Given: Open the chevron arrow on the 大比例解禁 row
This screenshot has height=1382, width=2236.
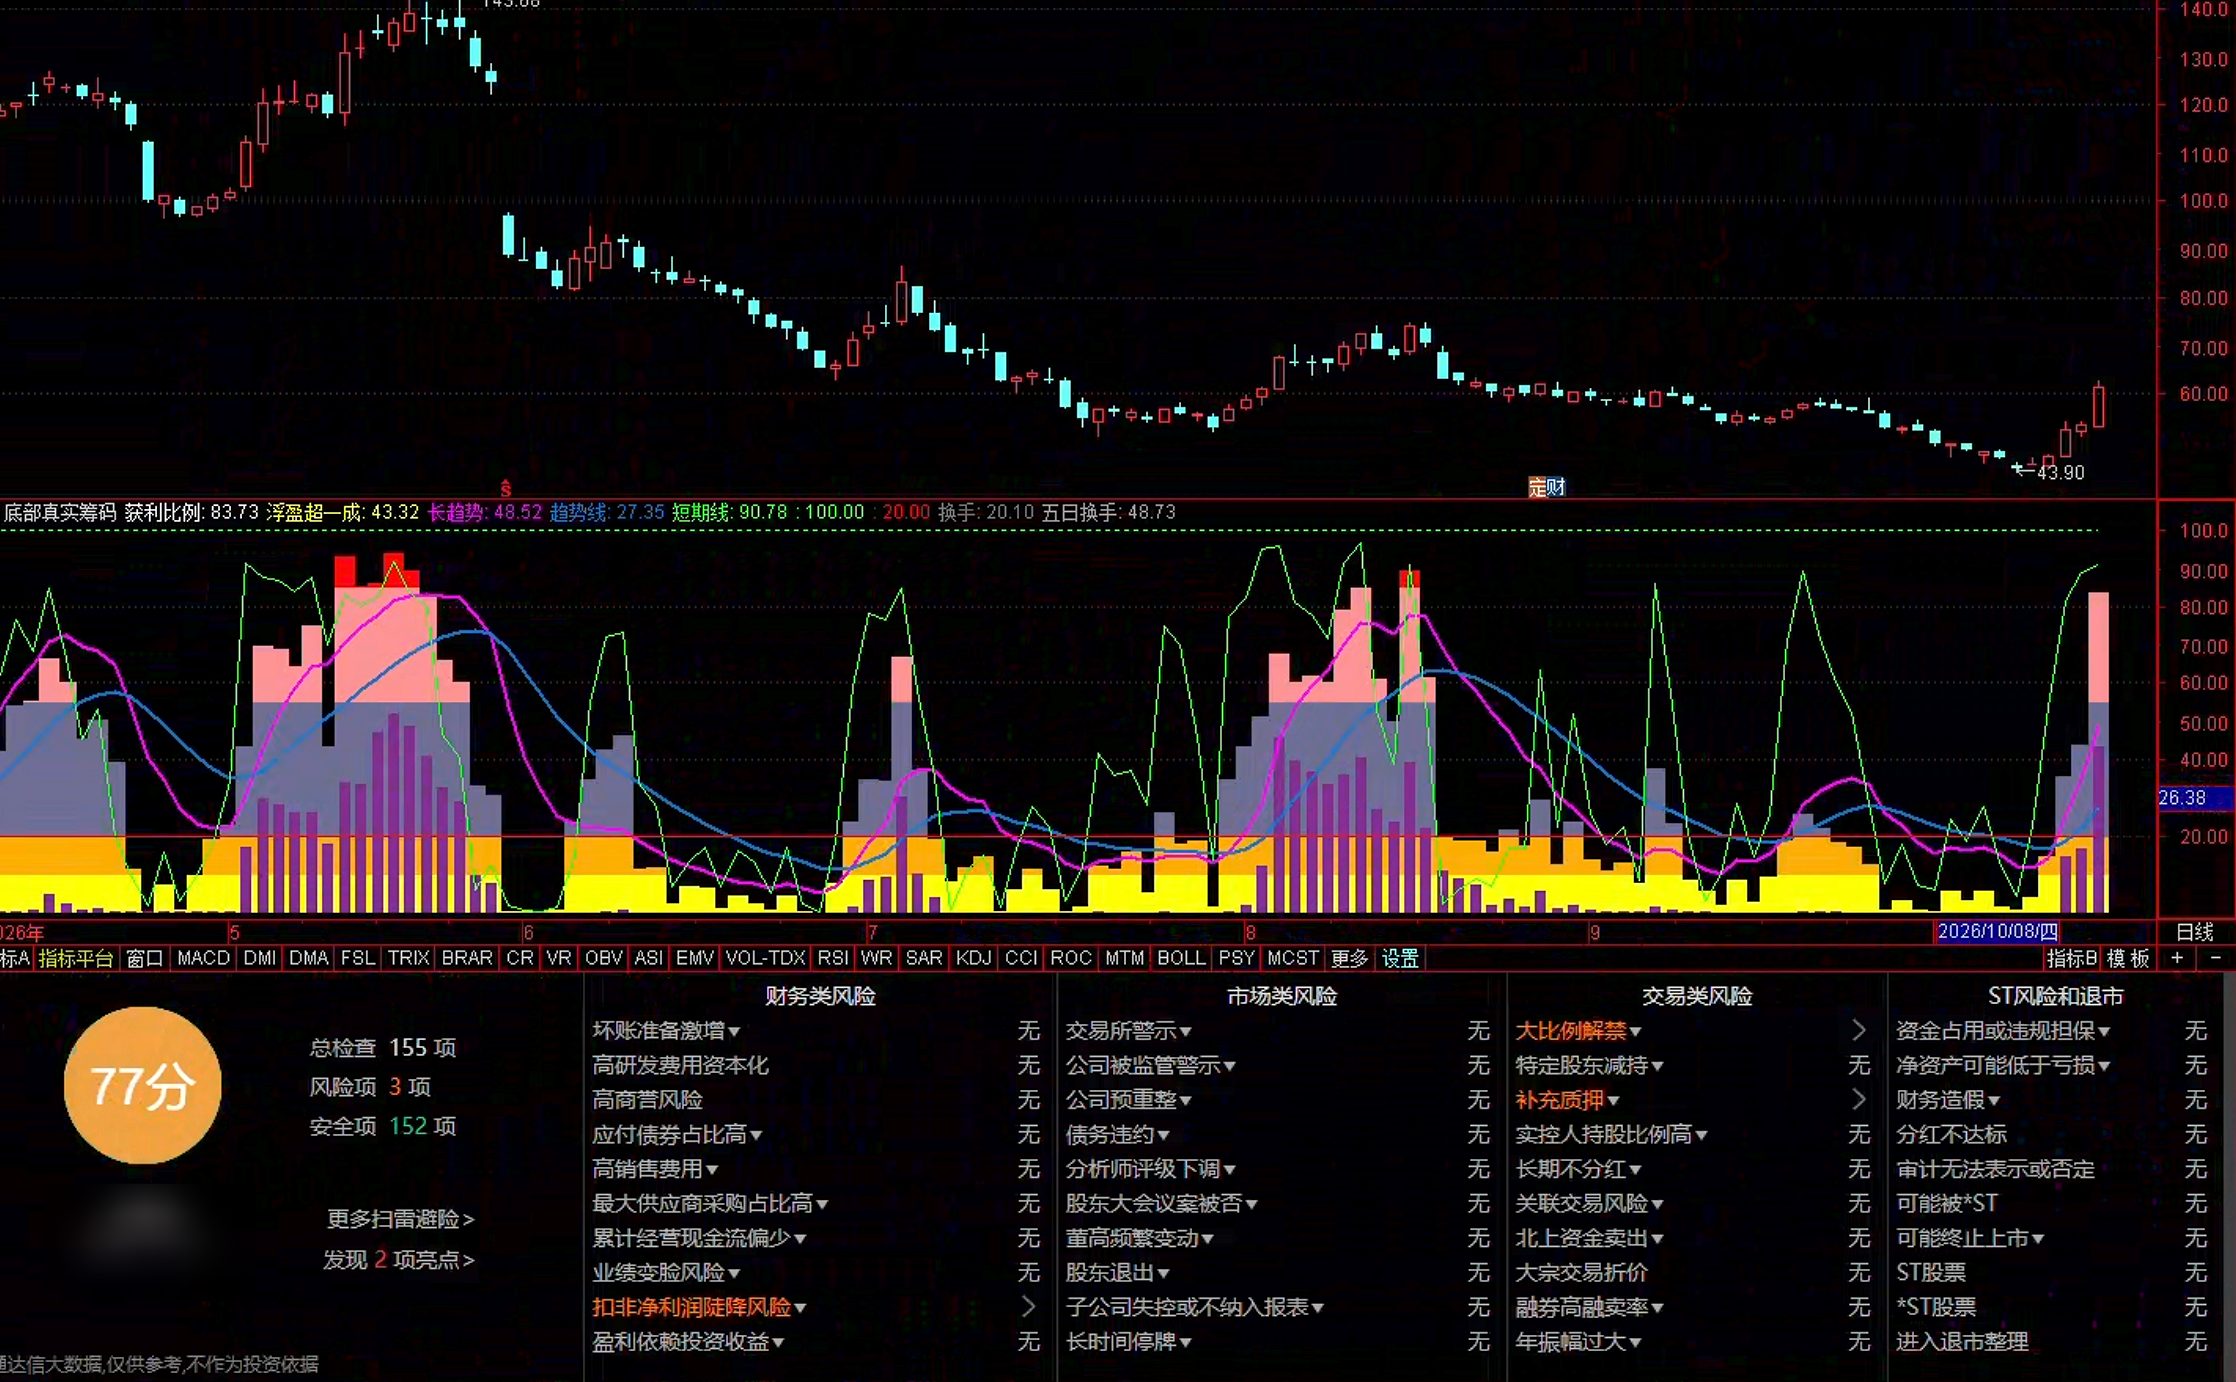Looking at the screenshot, I should tap(1858, 1030).
